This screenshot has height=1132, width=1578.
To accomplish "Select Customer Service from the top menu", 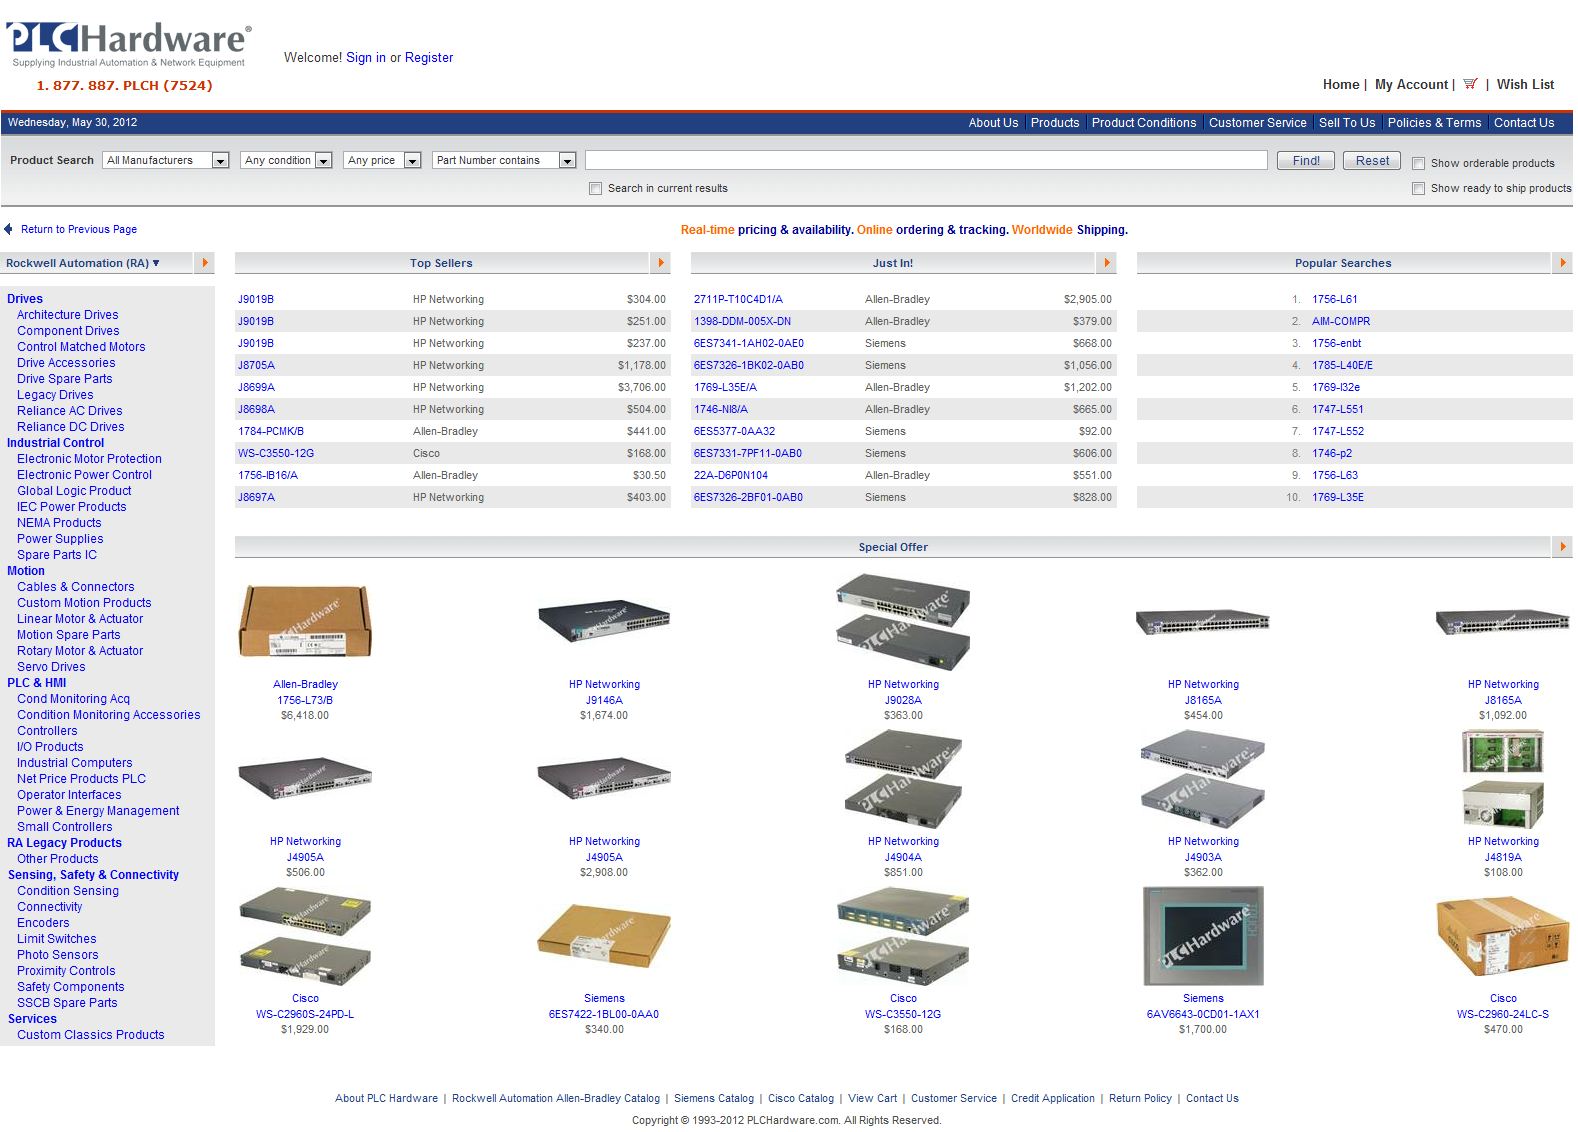I will (x=1257, y=123).
